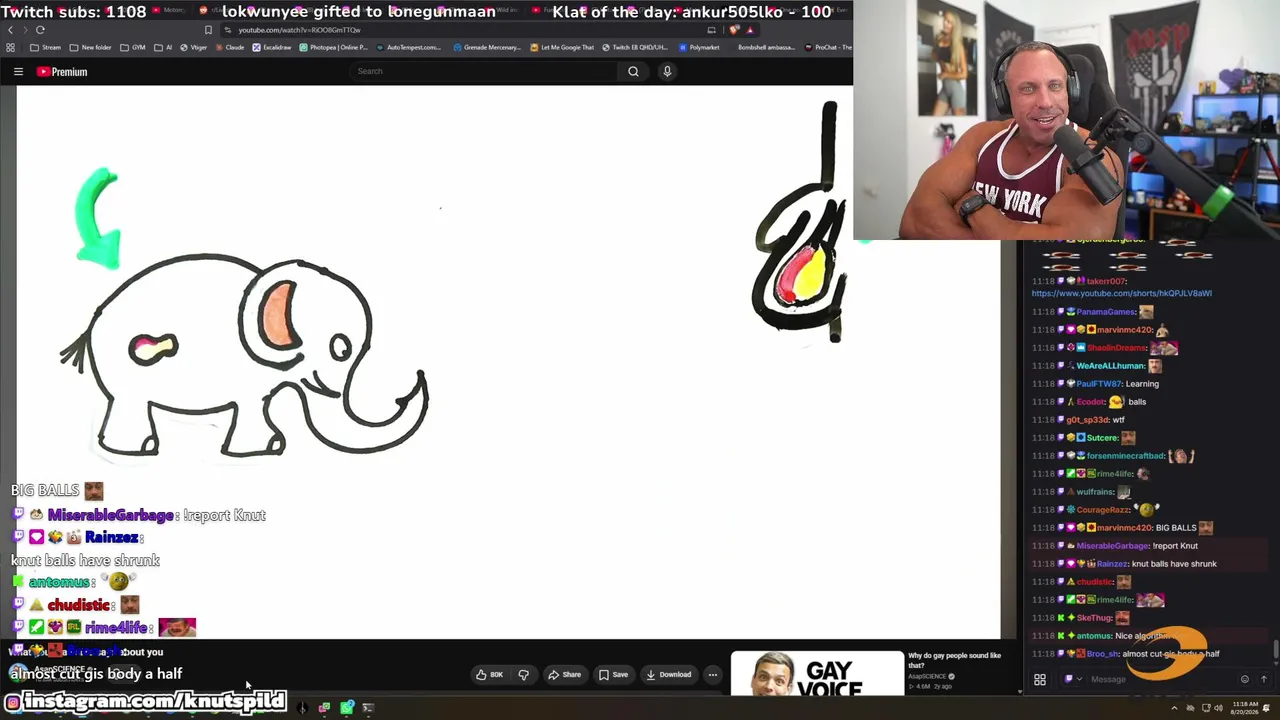Screen dimensions: 1280x720
Task: Select chatter g0t_sp33d's name in chat
Action: pyautogui.click(x=1086, y=420)
